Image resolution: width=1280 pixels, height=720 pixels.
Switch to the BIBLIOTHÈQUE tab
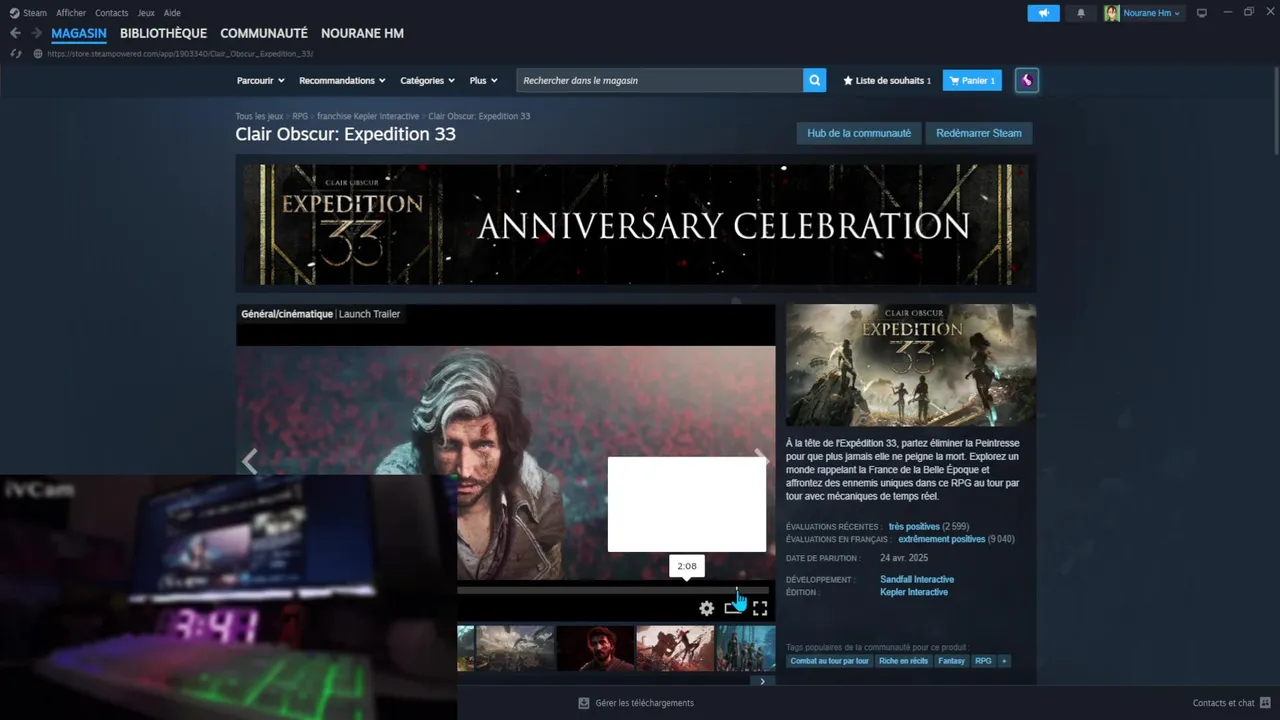pyautogui.click(x=163, y=33)
